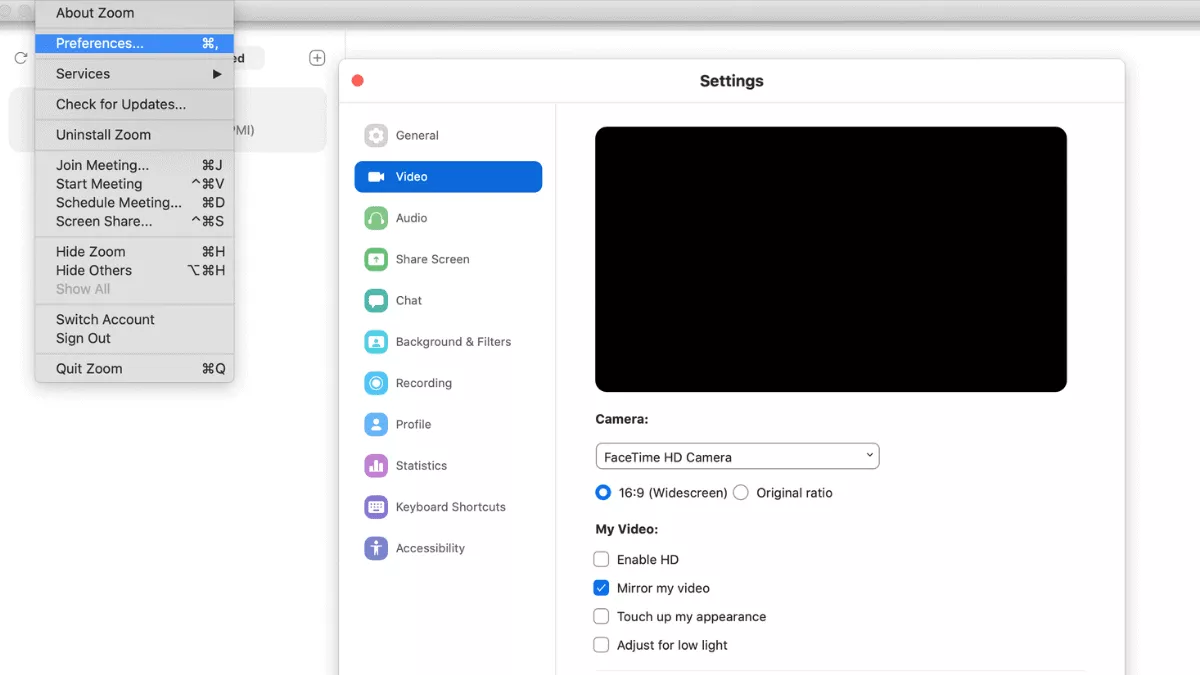The height and width of the screenshot is (675, 1200).
Task: Select Quit Zoom menu item
Action: coord(134,369)
